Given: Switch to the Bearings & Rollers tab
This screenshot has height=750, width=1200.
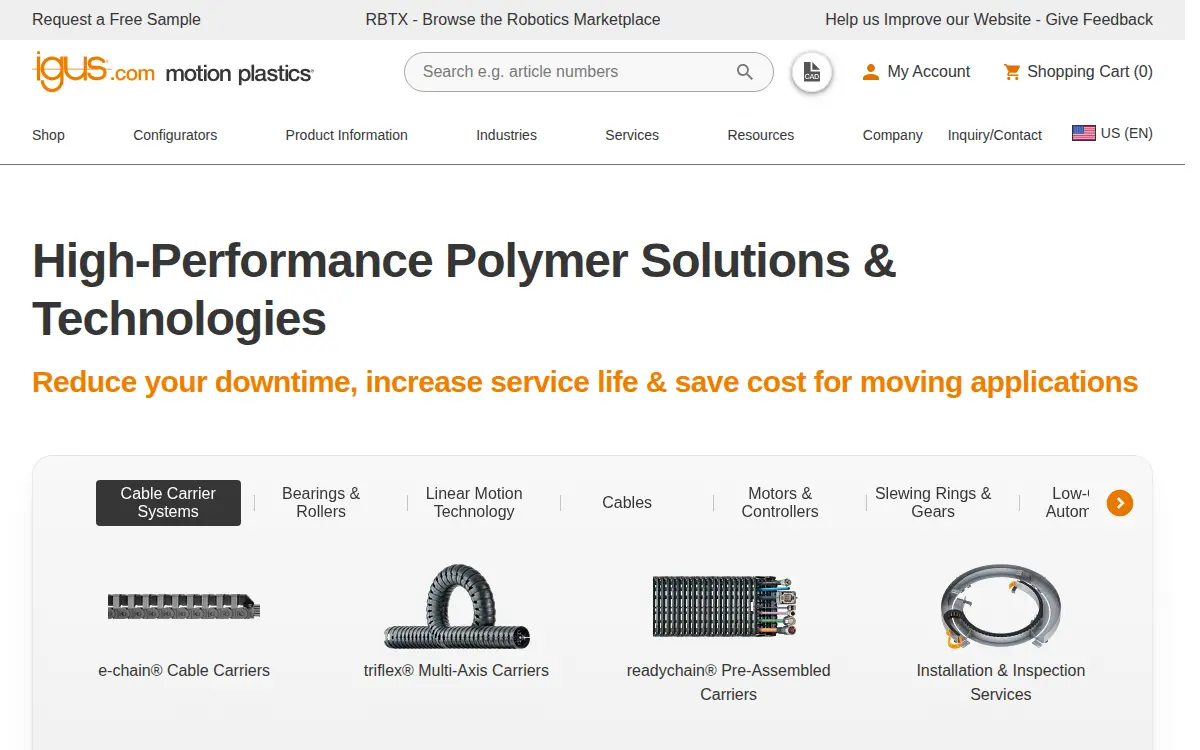Looking at the screenshot, I should point(321,503).
